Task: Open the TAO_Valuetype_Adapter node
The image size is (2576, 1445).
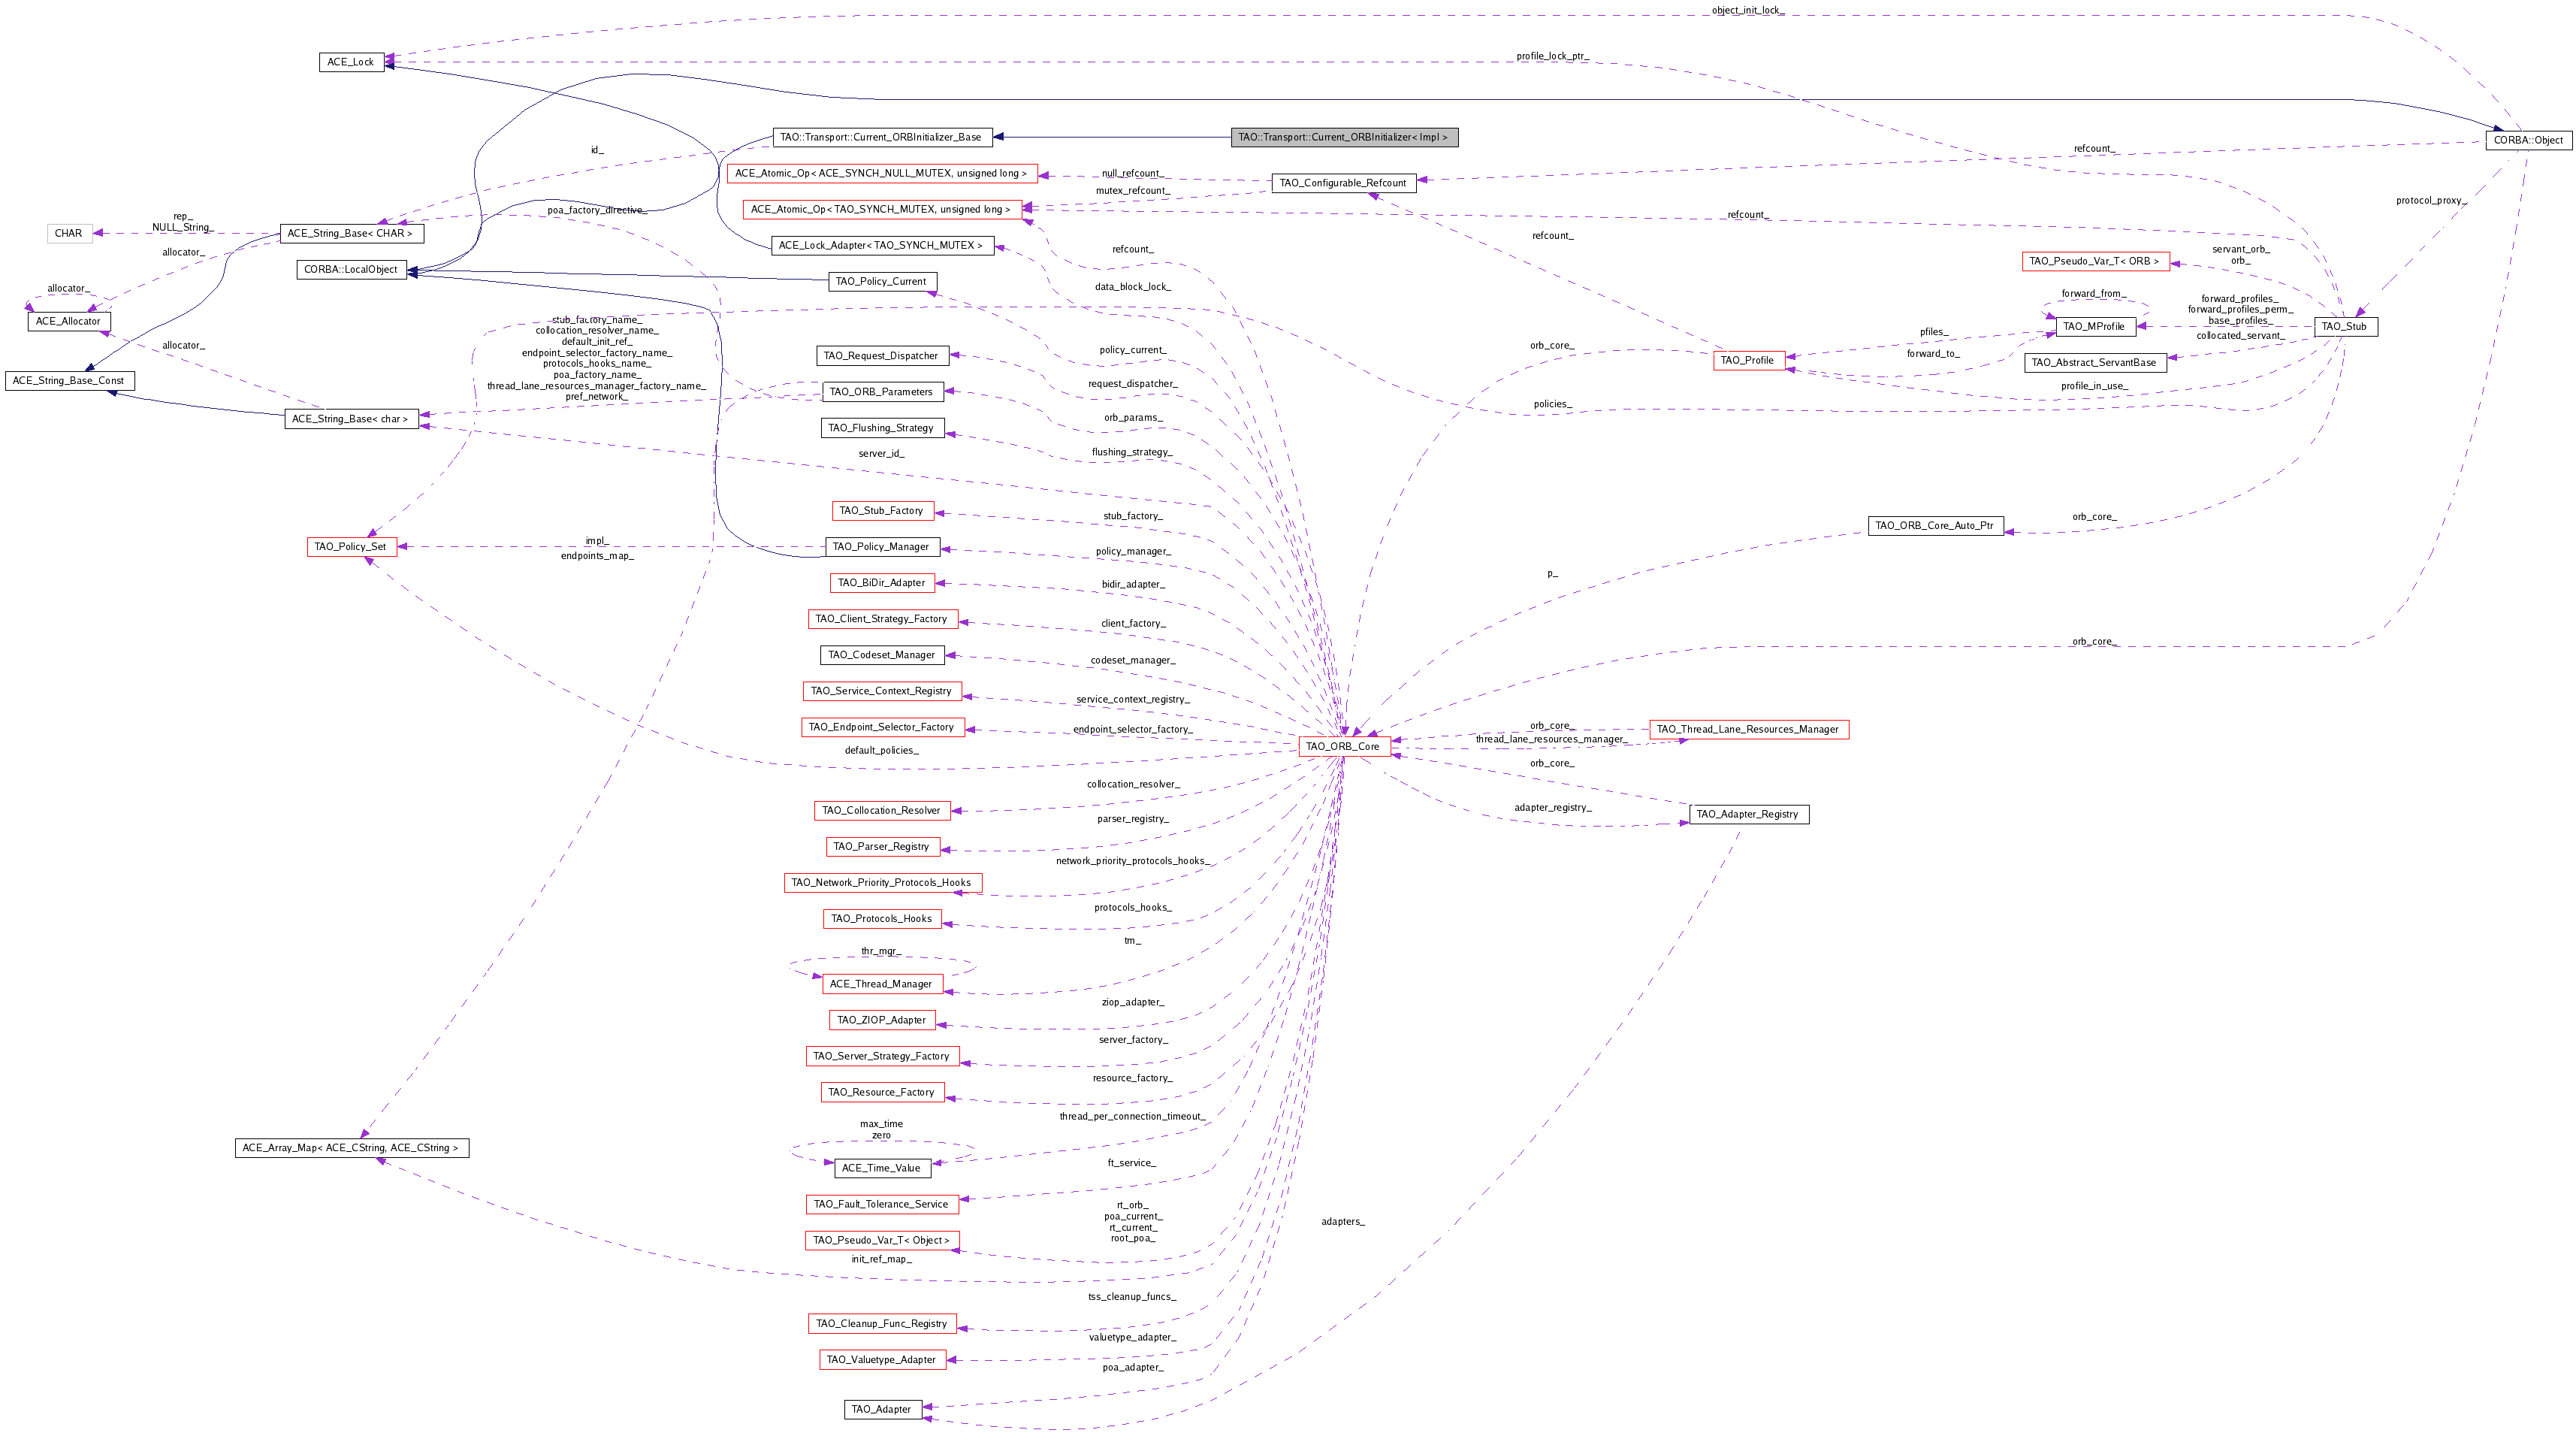Action: (882, 1360)
